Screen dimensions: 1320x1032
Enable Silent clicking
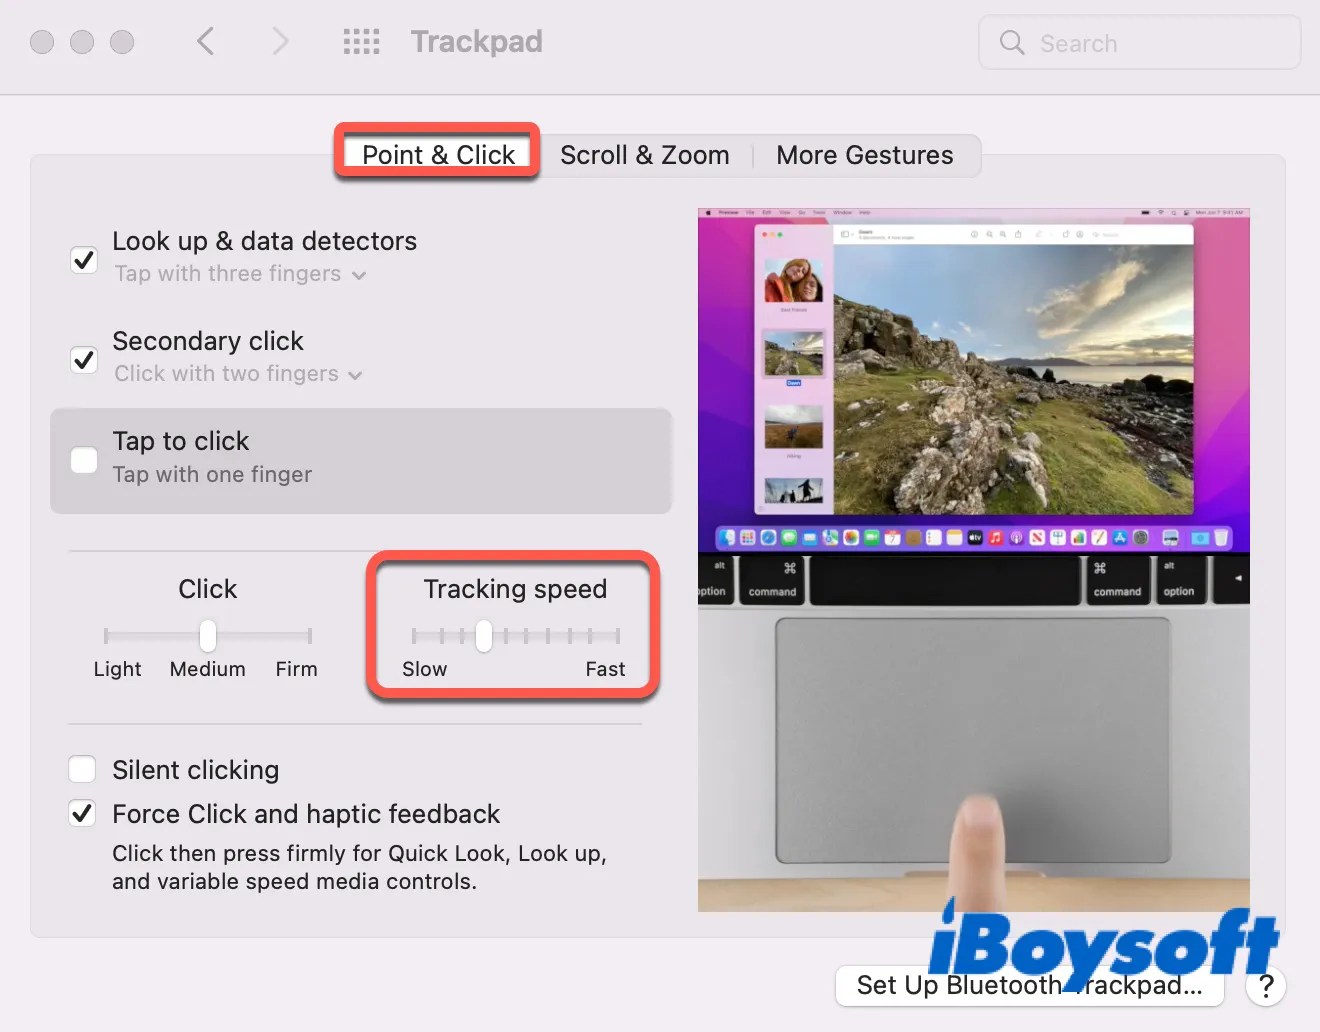pos(83,769)
